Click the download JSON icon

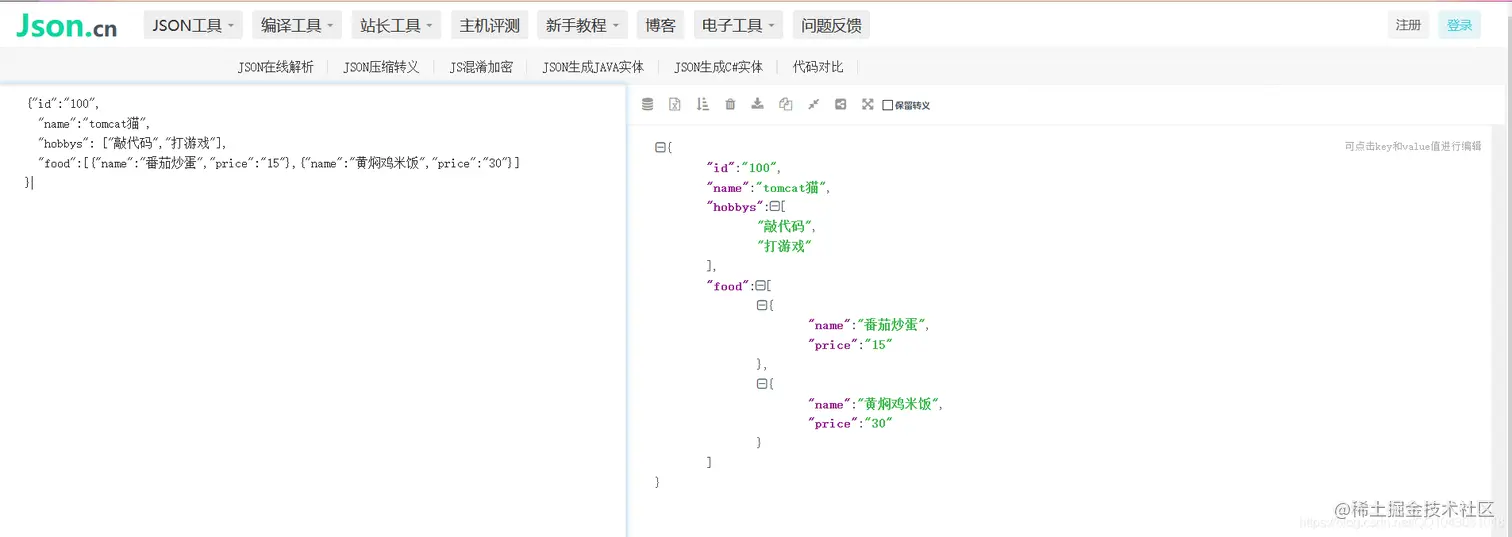(757, 104)
